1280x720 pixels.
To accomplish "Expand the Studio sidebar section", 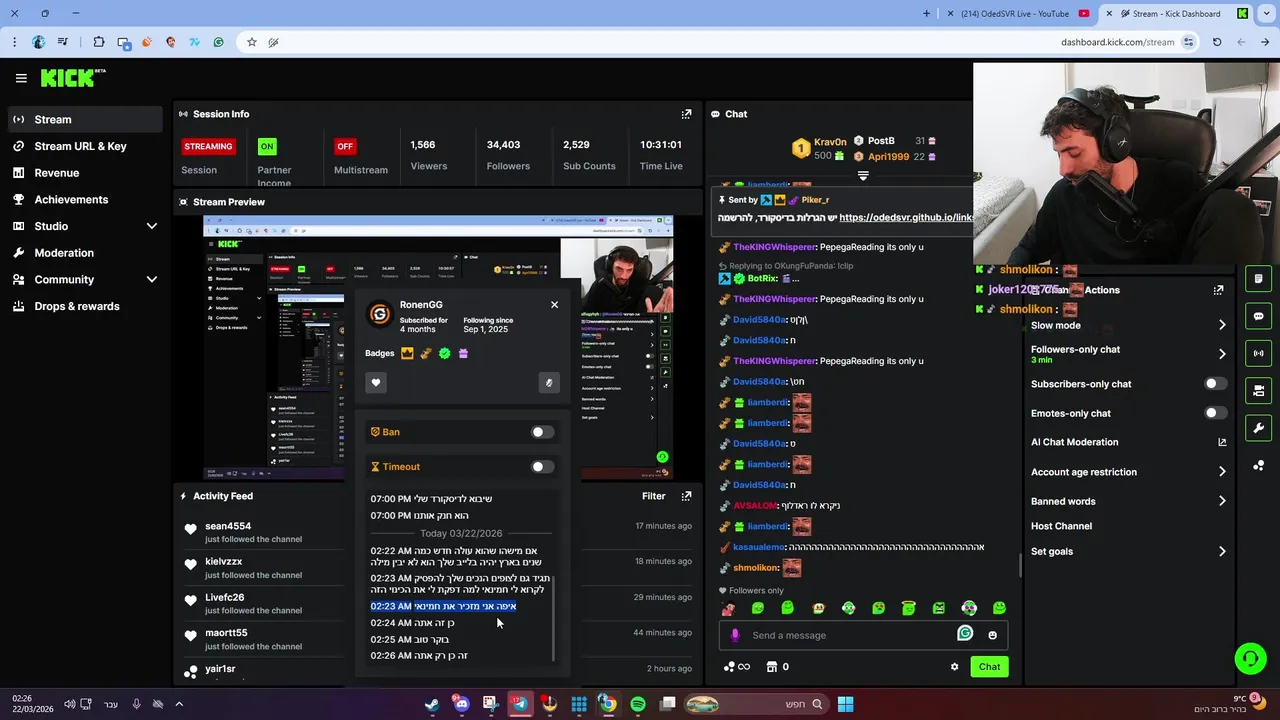I will [x=152, y=226].
